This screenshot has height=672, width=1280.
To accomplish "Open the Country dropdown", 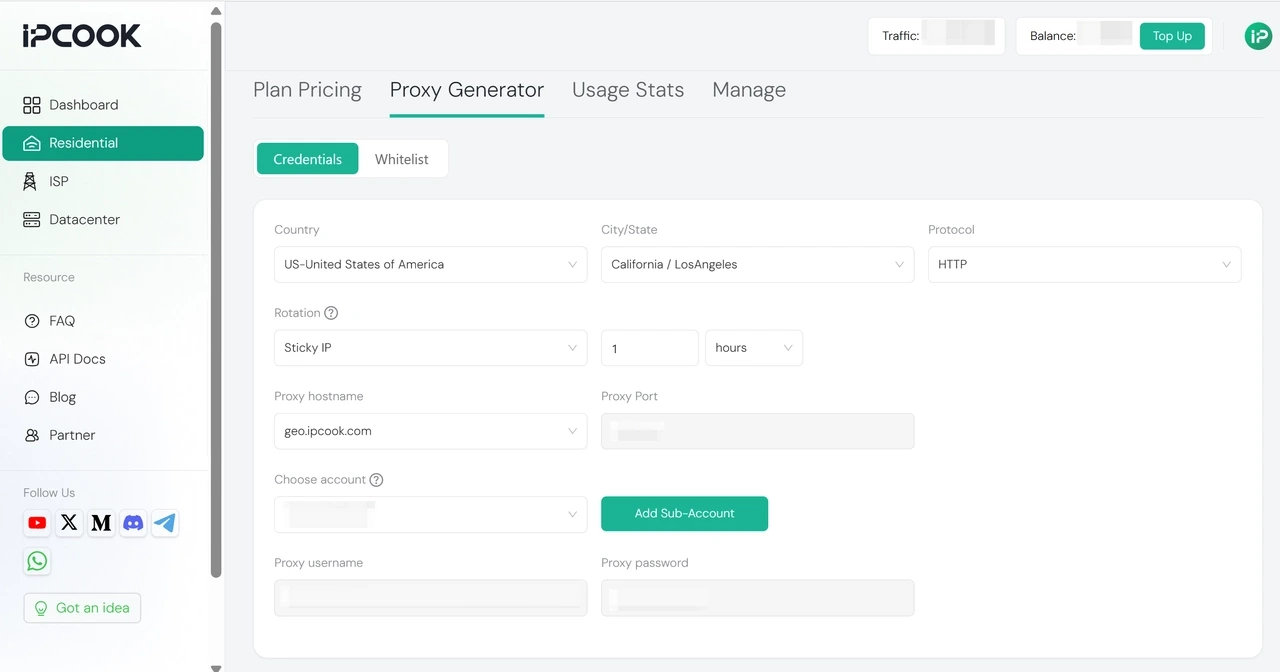I will point(431,265).
